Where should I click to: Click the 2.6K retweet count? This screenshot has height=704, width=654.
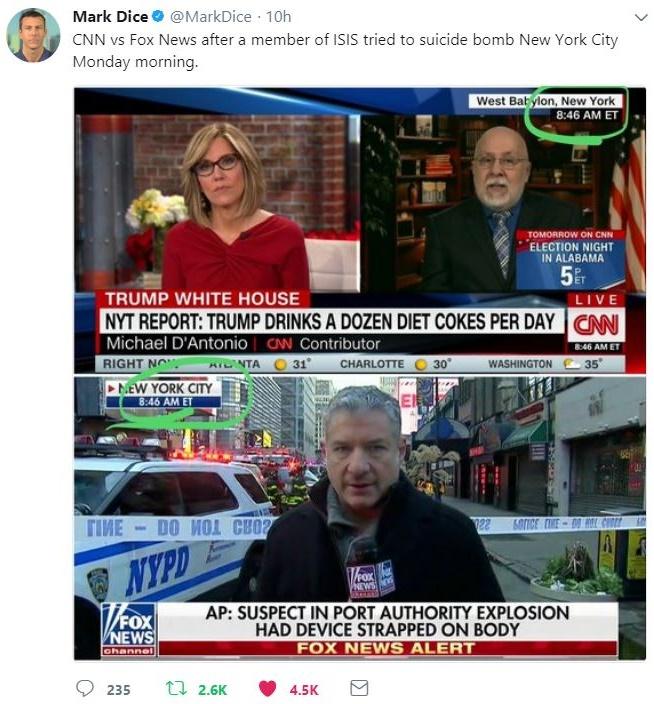[212, 690]
